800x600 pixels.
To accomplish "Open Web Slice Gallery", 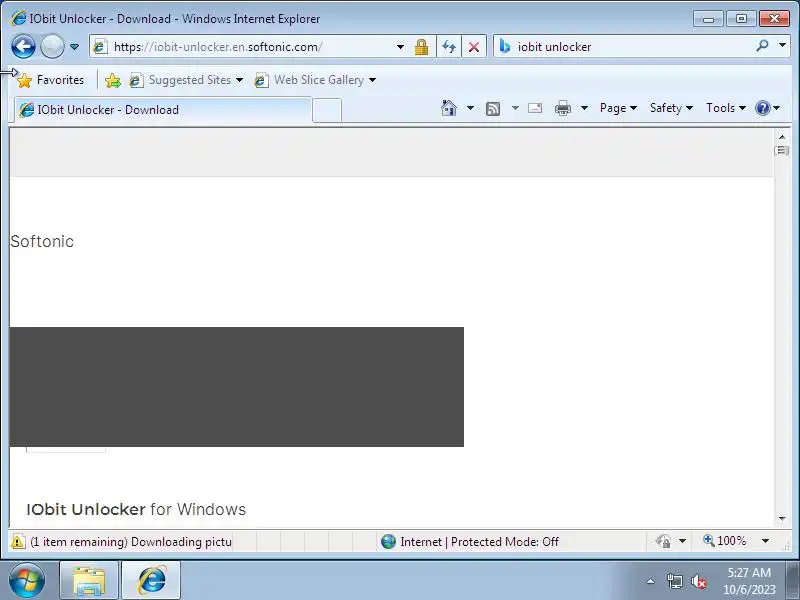I will point(315,80).
